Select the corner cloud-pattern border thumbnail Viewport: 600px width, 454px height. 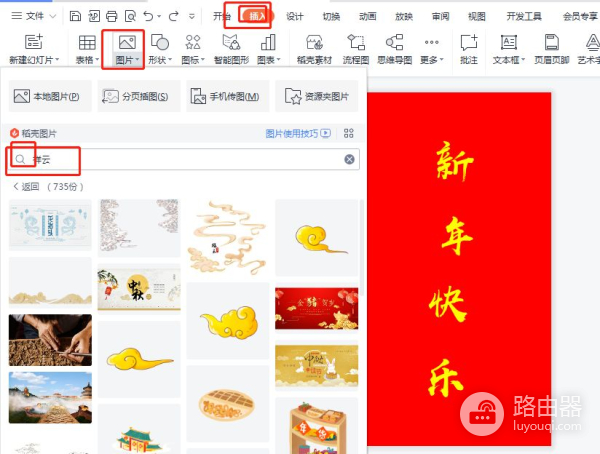point(139,227)
